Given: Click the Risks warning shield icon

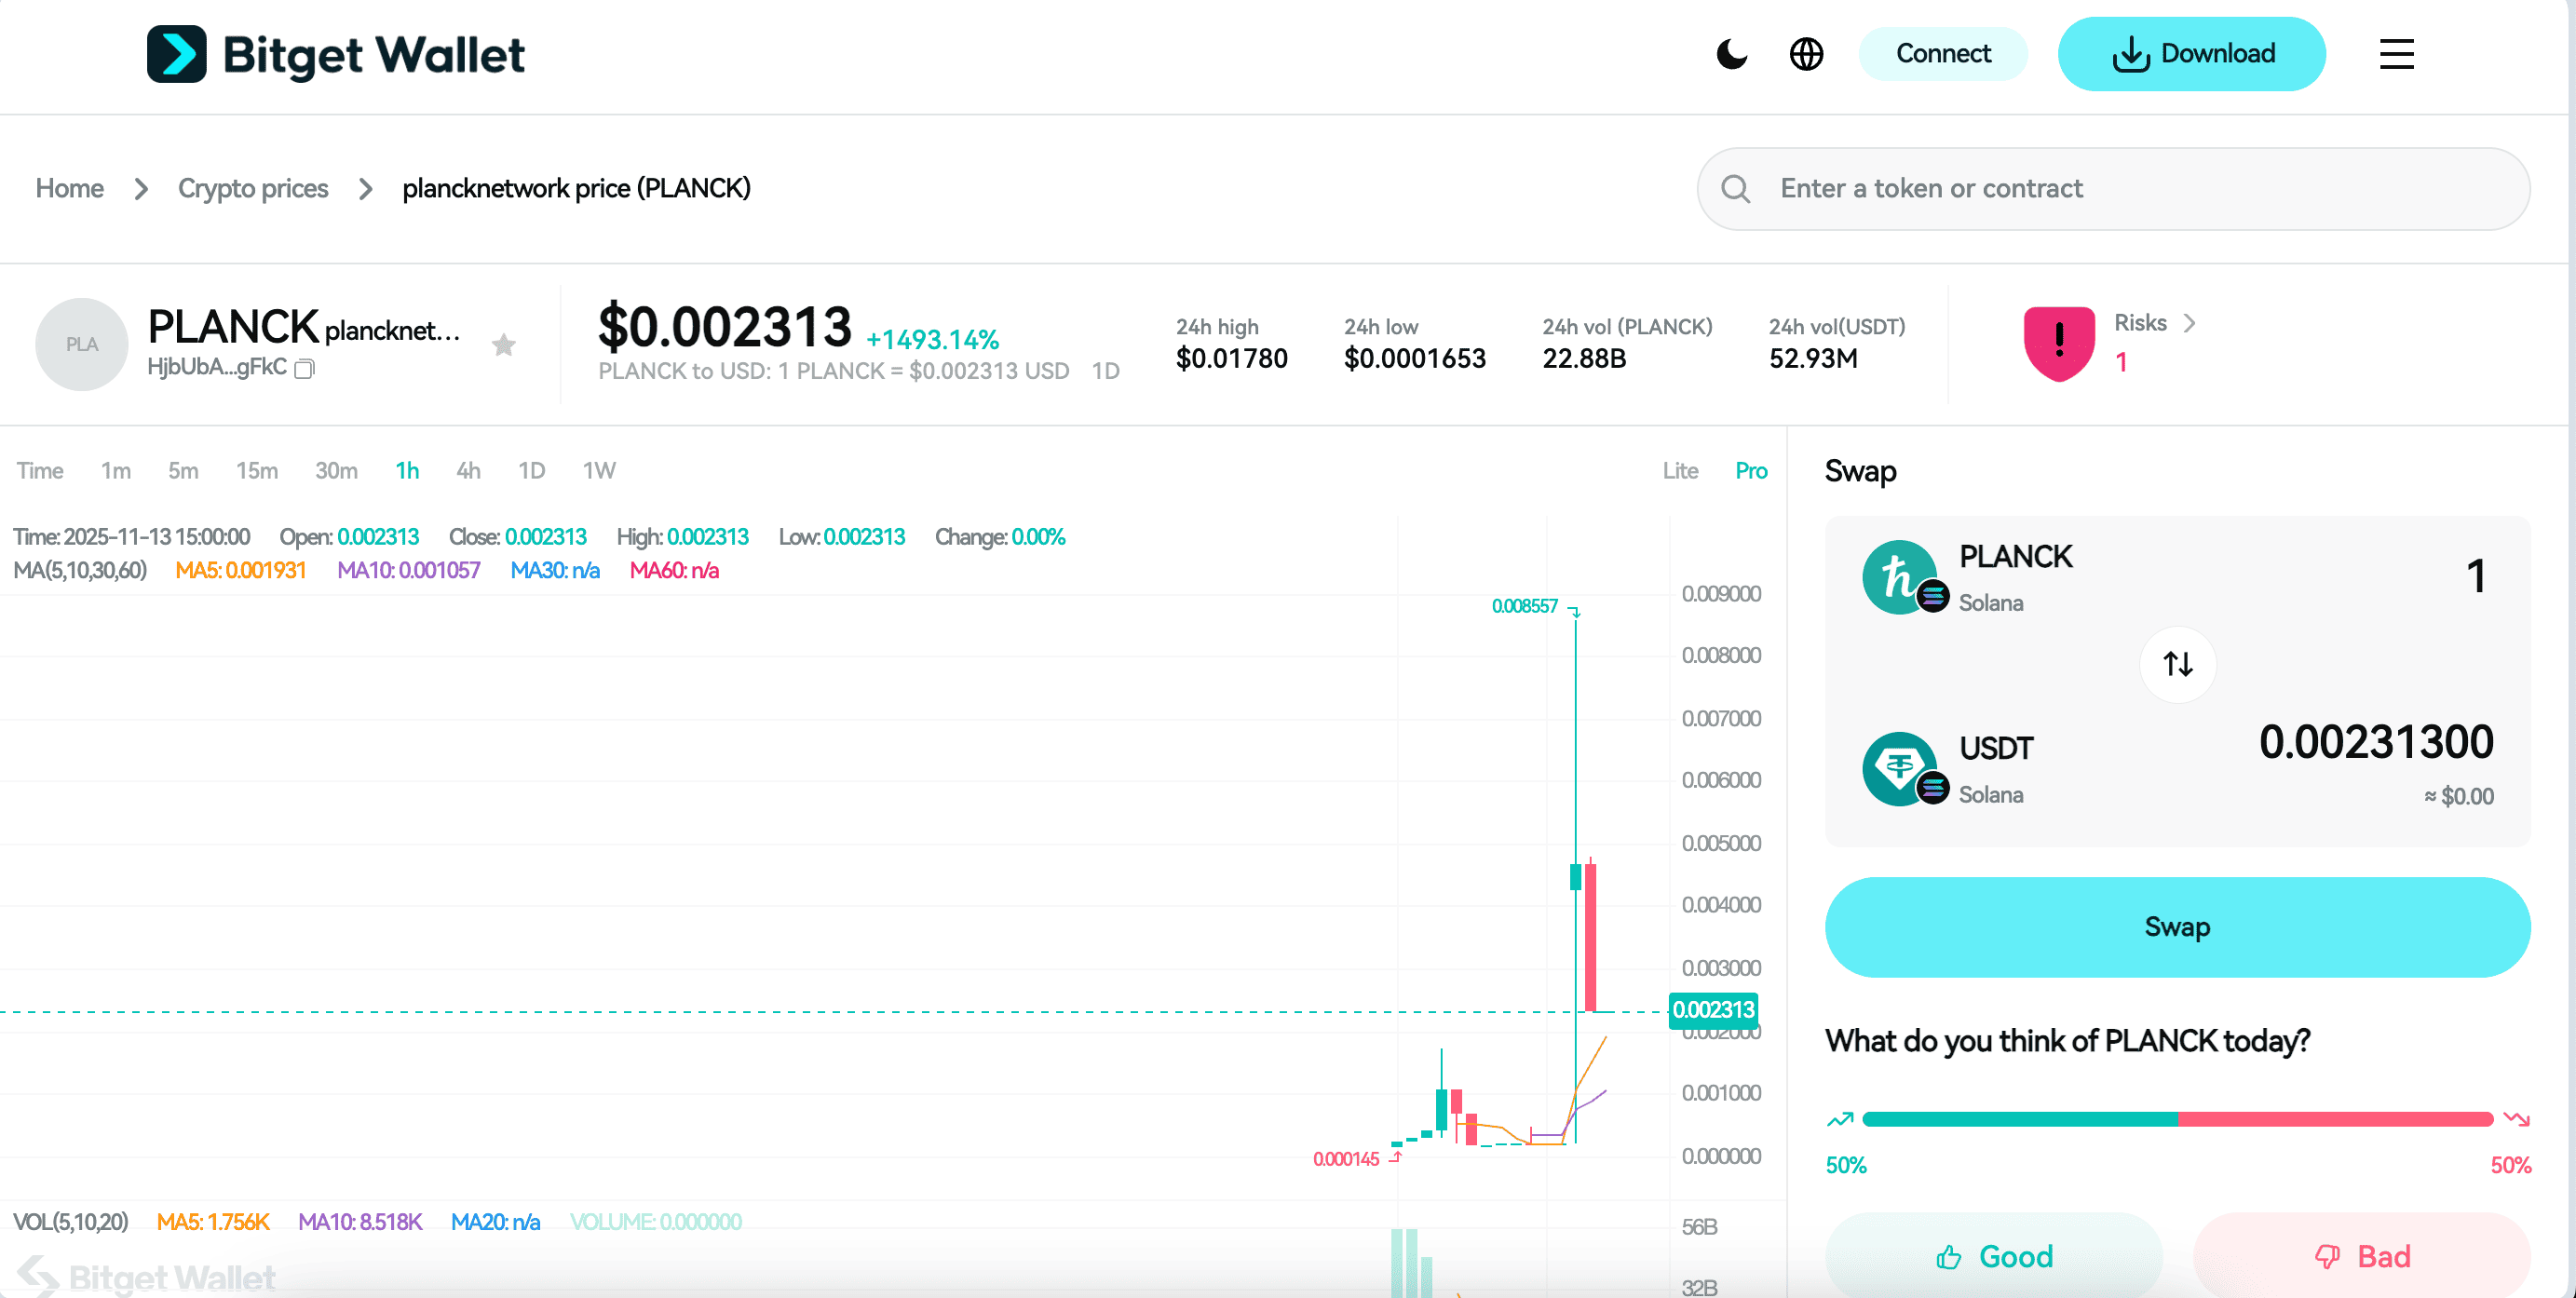Looking at the screenshot, I should click(x=2058, y=343).
